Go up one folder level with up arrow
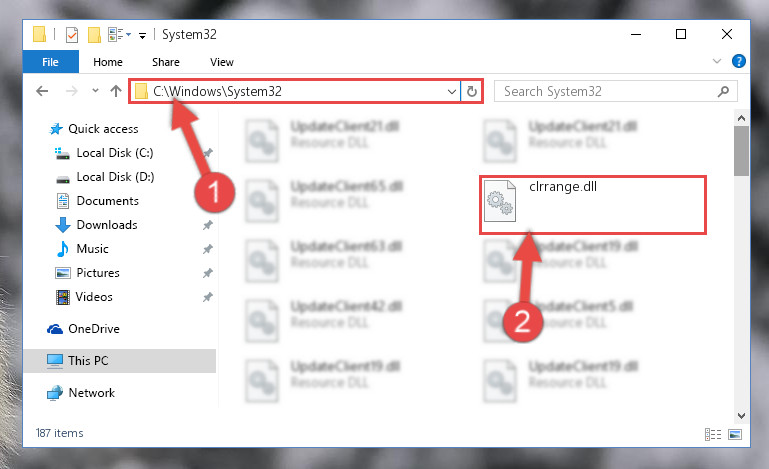Viewport: 769px width, 469px height. click(x=116, y=91)
